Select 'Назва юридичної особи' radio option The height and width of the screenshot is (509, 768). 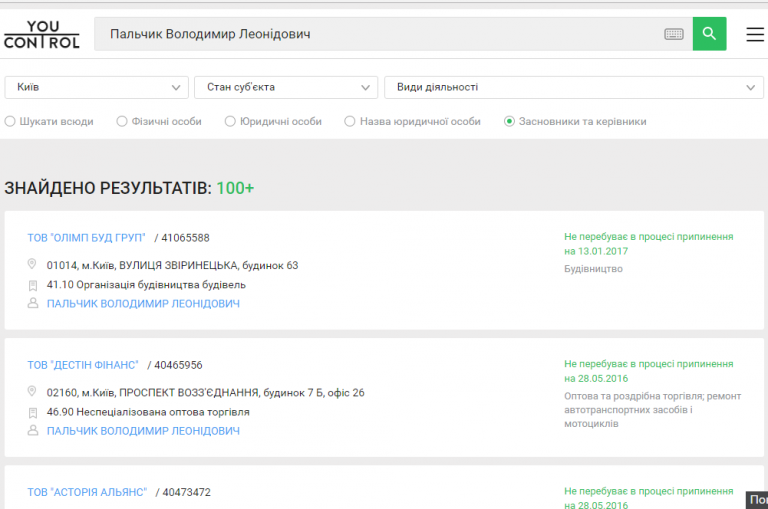350,122
